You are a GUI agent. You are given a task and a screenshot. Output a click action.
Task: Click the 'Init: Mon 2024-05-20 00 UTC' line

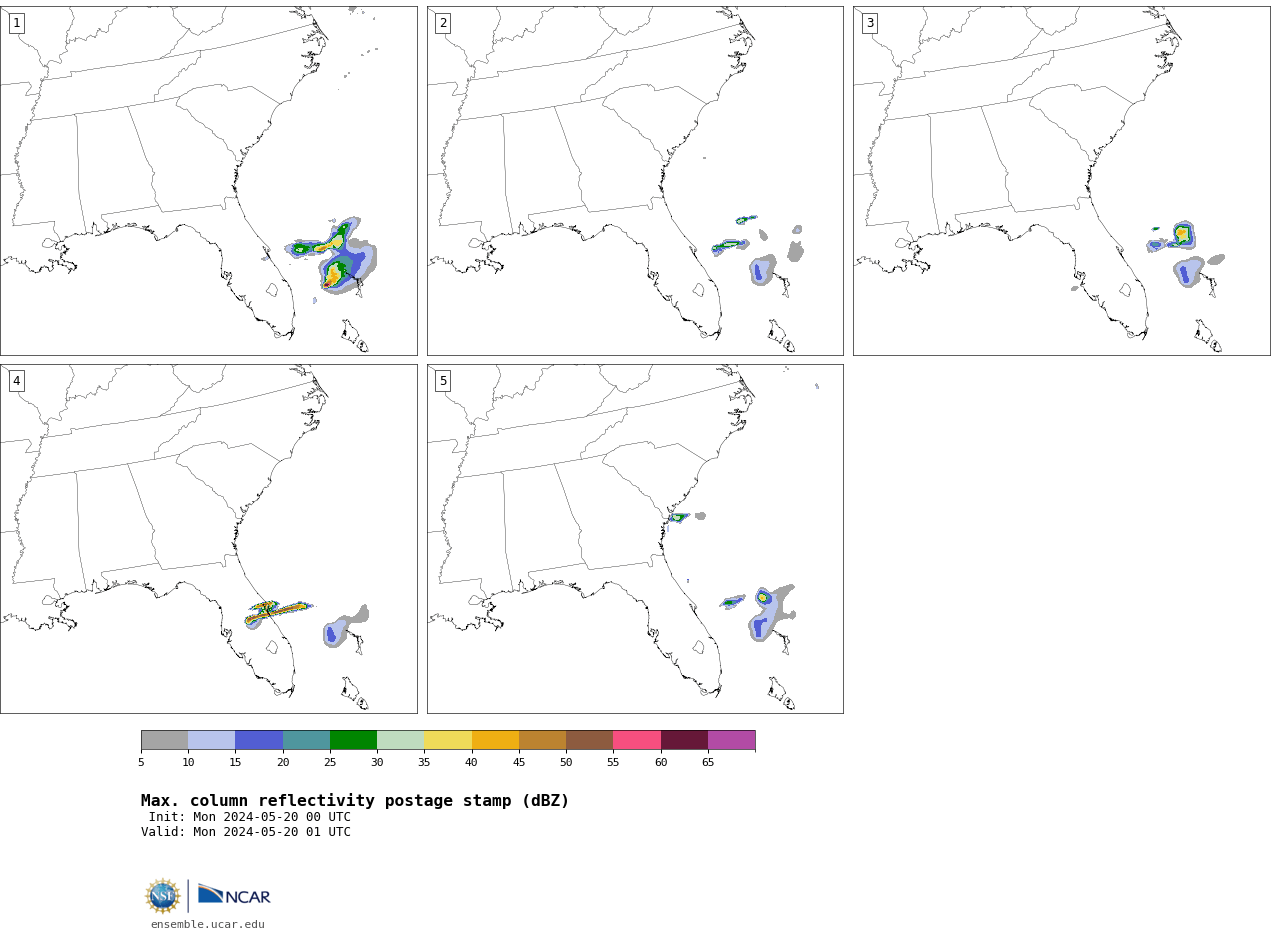click(x=250, y=817)
